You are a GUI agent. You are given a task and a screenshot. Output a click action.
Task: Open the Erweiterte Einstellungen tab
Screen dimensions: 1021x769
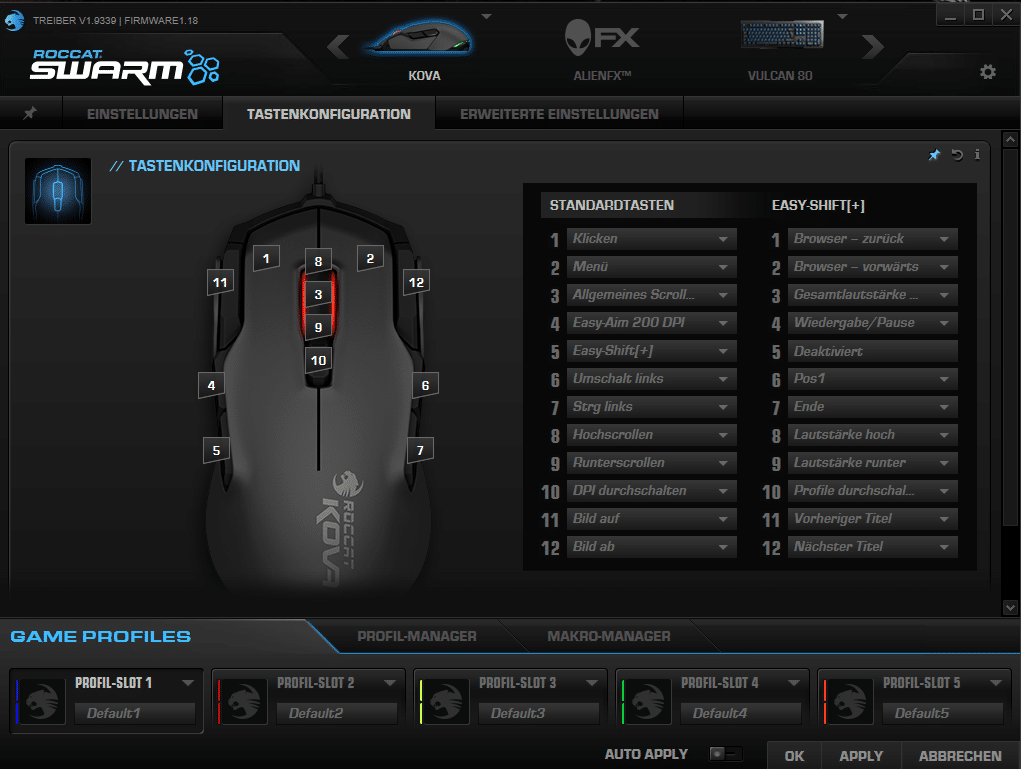[x=559, y=114]
